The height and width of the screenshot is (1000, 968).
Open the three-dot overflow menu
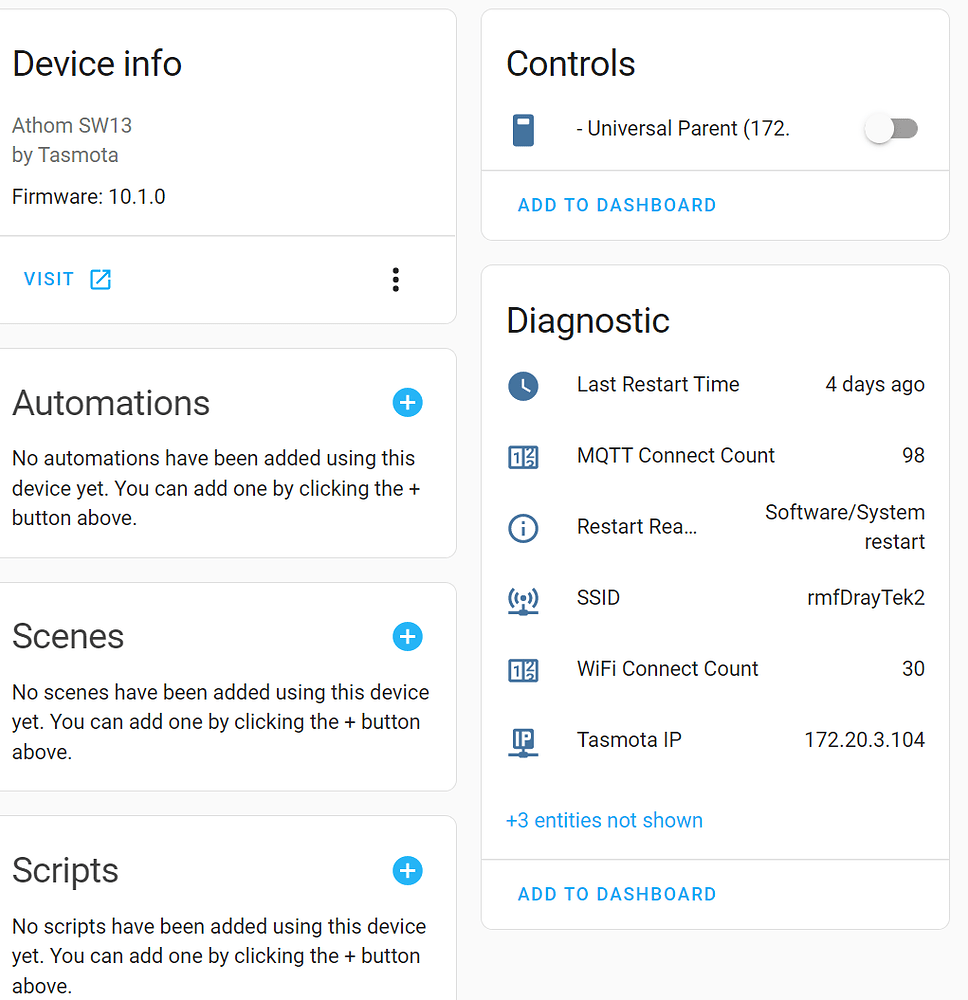pos(396,279)
